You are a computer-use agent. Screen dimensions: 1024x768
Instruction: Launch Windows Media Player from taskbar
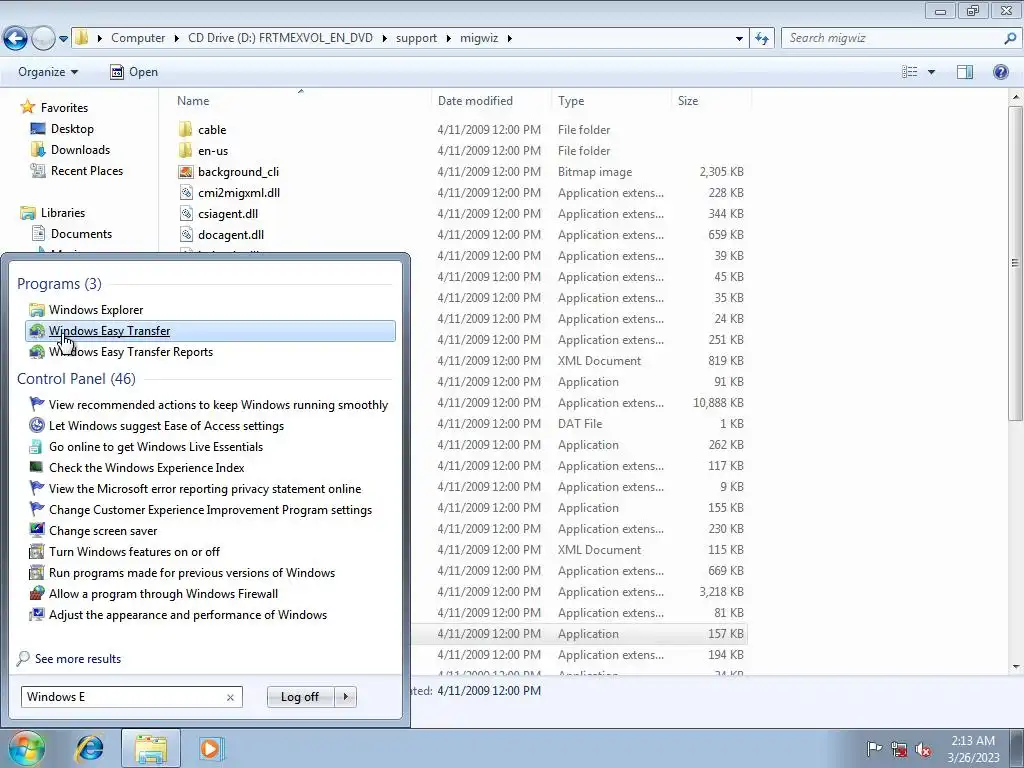[210, 748]
